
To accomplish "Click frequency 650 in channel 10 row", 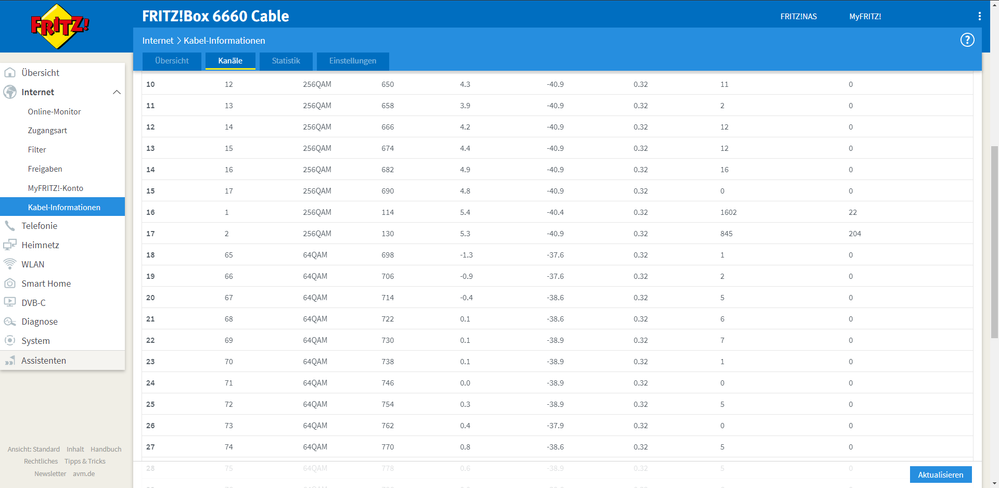I will (x=387, y=84).
